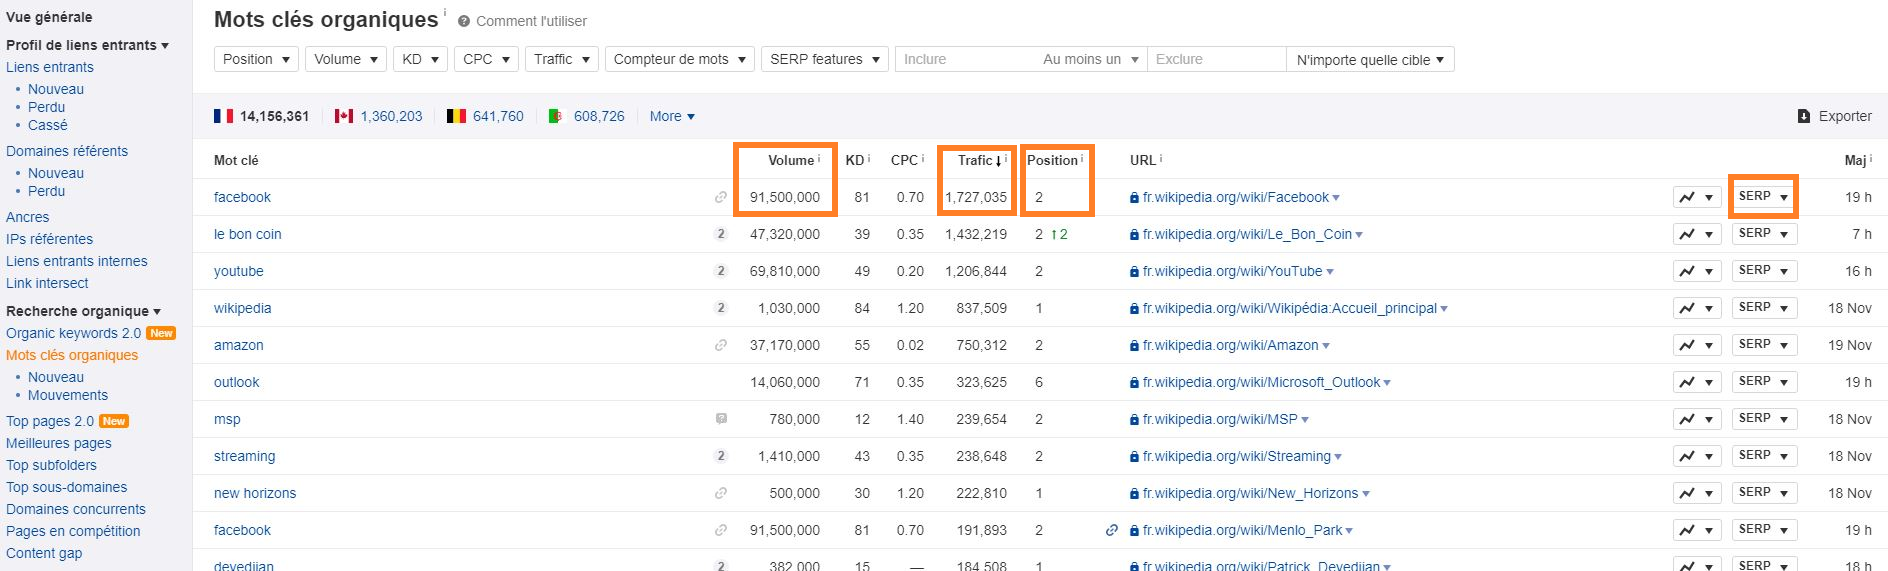Open Vue générale in the sidebar
Viewport: 1888px width, 571px height.
pyautogui.click(x=49, y=17)
